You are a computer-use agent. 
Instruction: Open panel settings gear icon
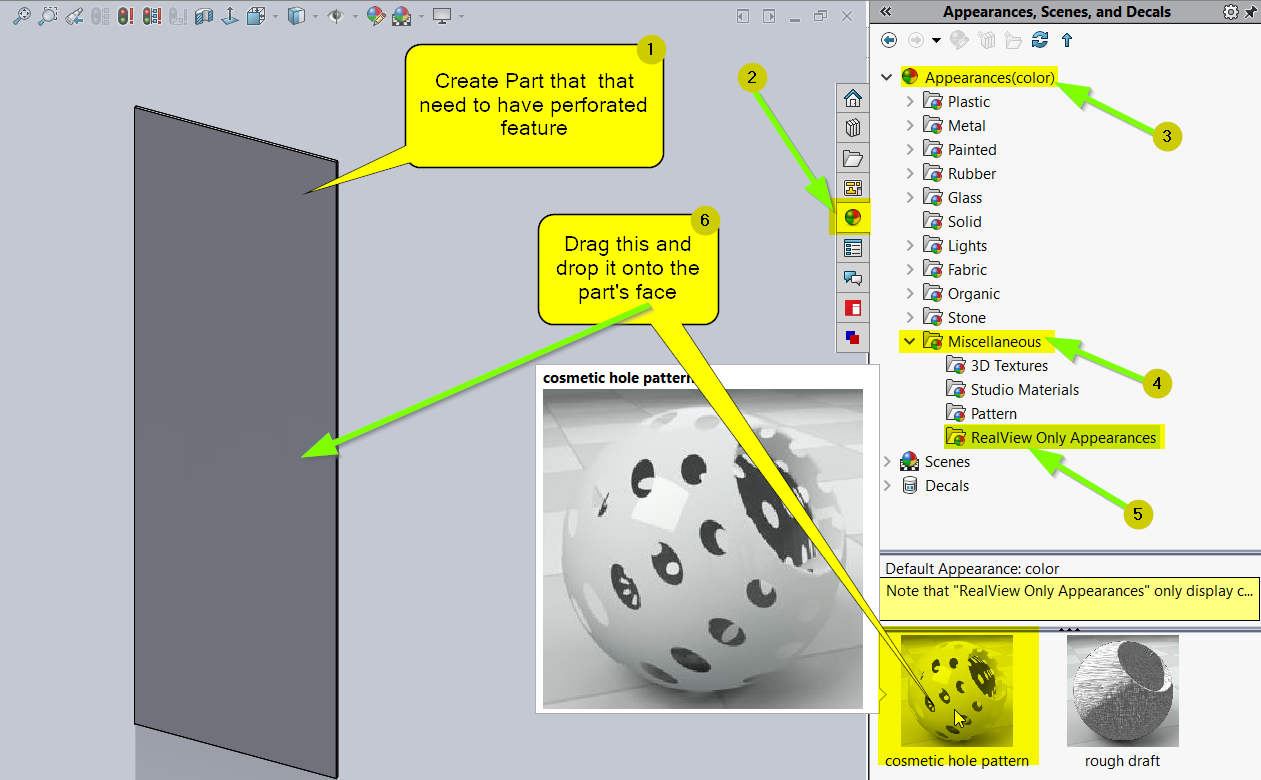(x=1230, y=12)
